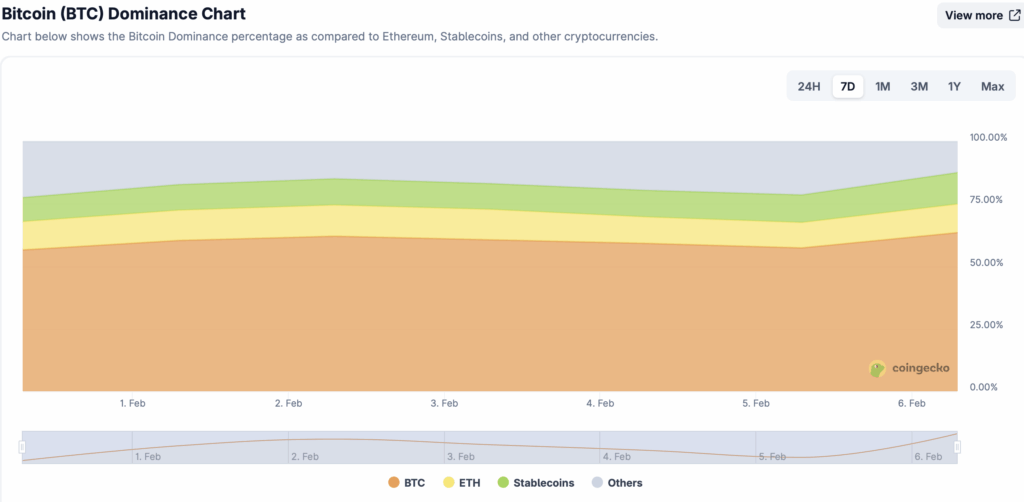The height and width of the screenshot is (502, 1024).
Task: Click the 3. Feb marker in navigator
Action: [460, 456]
